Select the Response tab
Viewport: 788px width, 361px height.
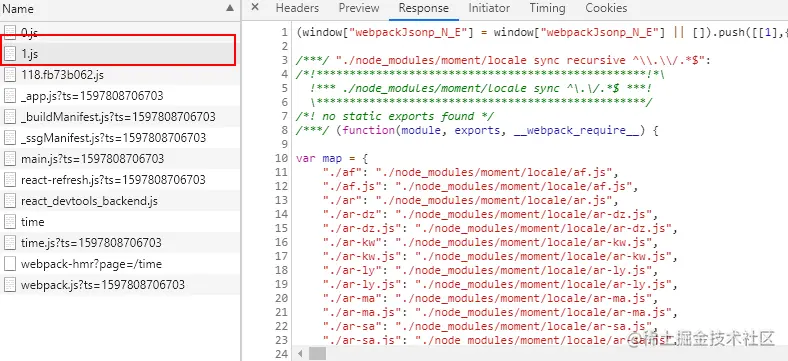point(423,8)
